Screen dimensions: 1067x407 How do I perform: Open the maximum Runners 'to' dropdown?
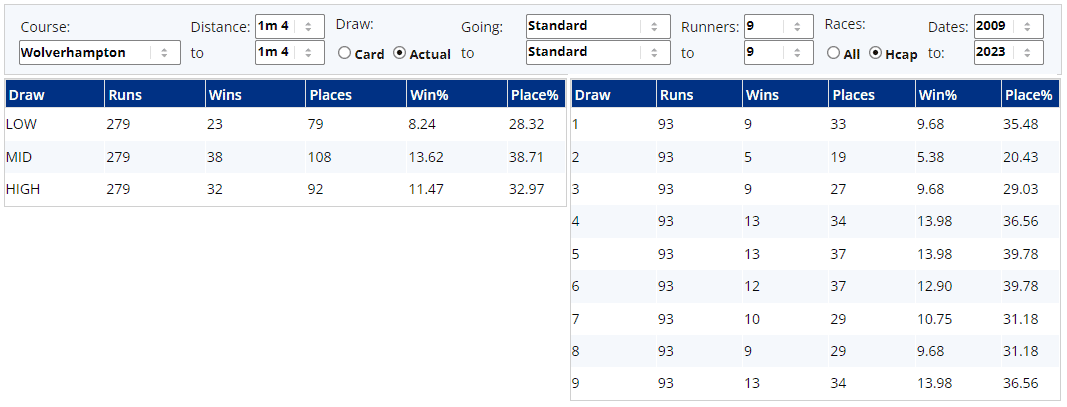(x=778, y=53)
